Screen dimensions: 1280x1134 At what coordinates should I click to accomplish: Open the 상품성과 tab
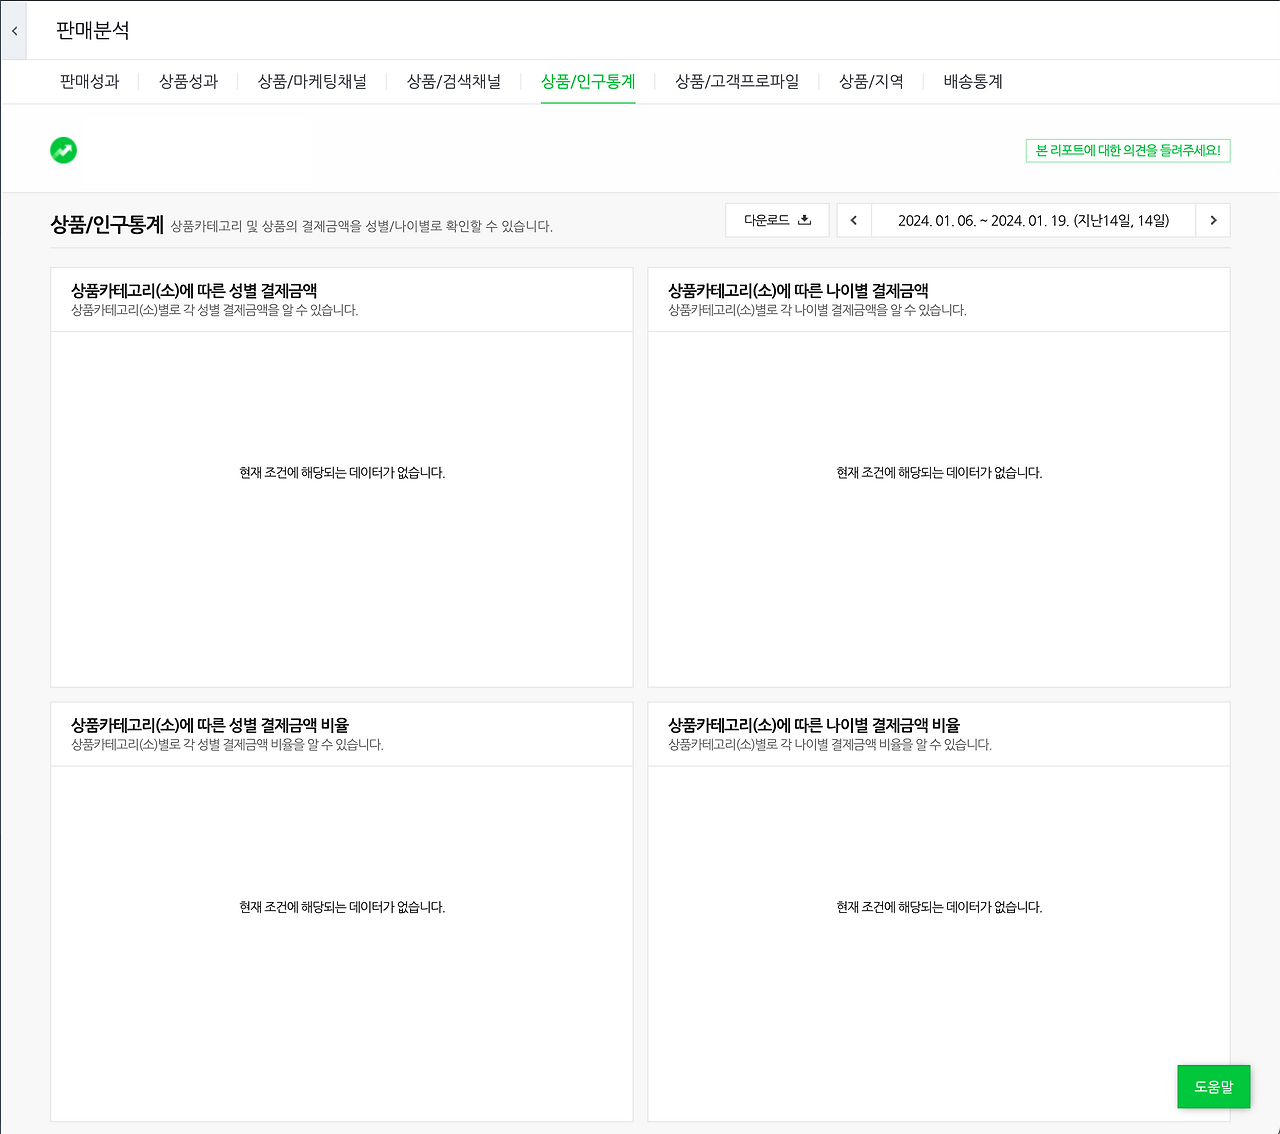point(189,82)
